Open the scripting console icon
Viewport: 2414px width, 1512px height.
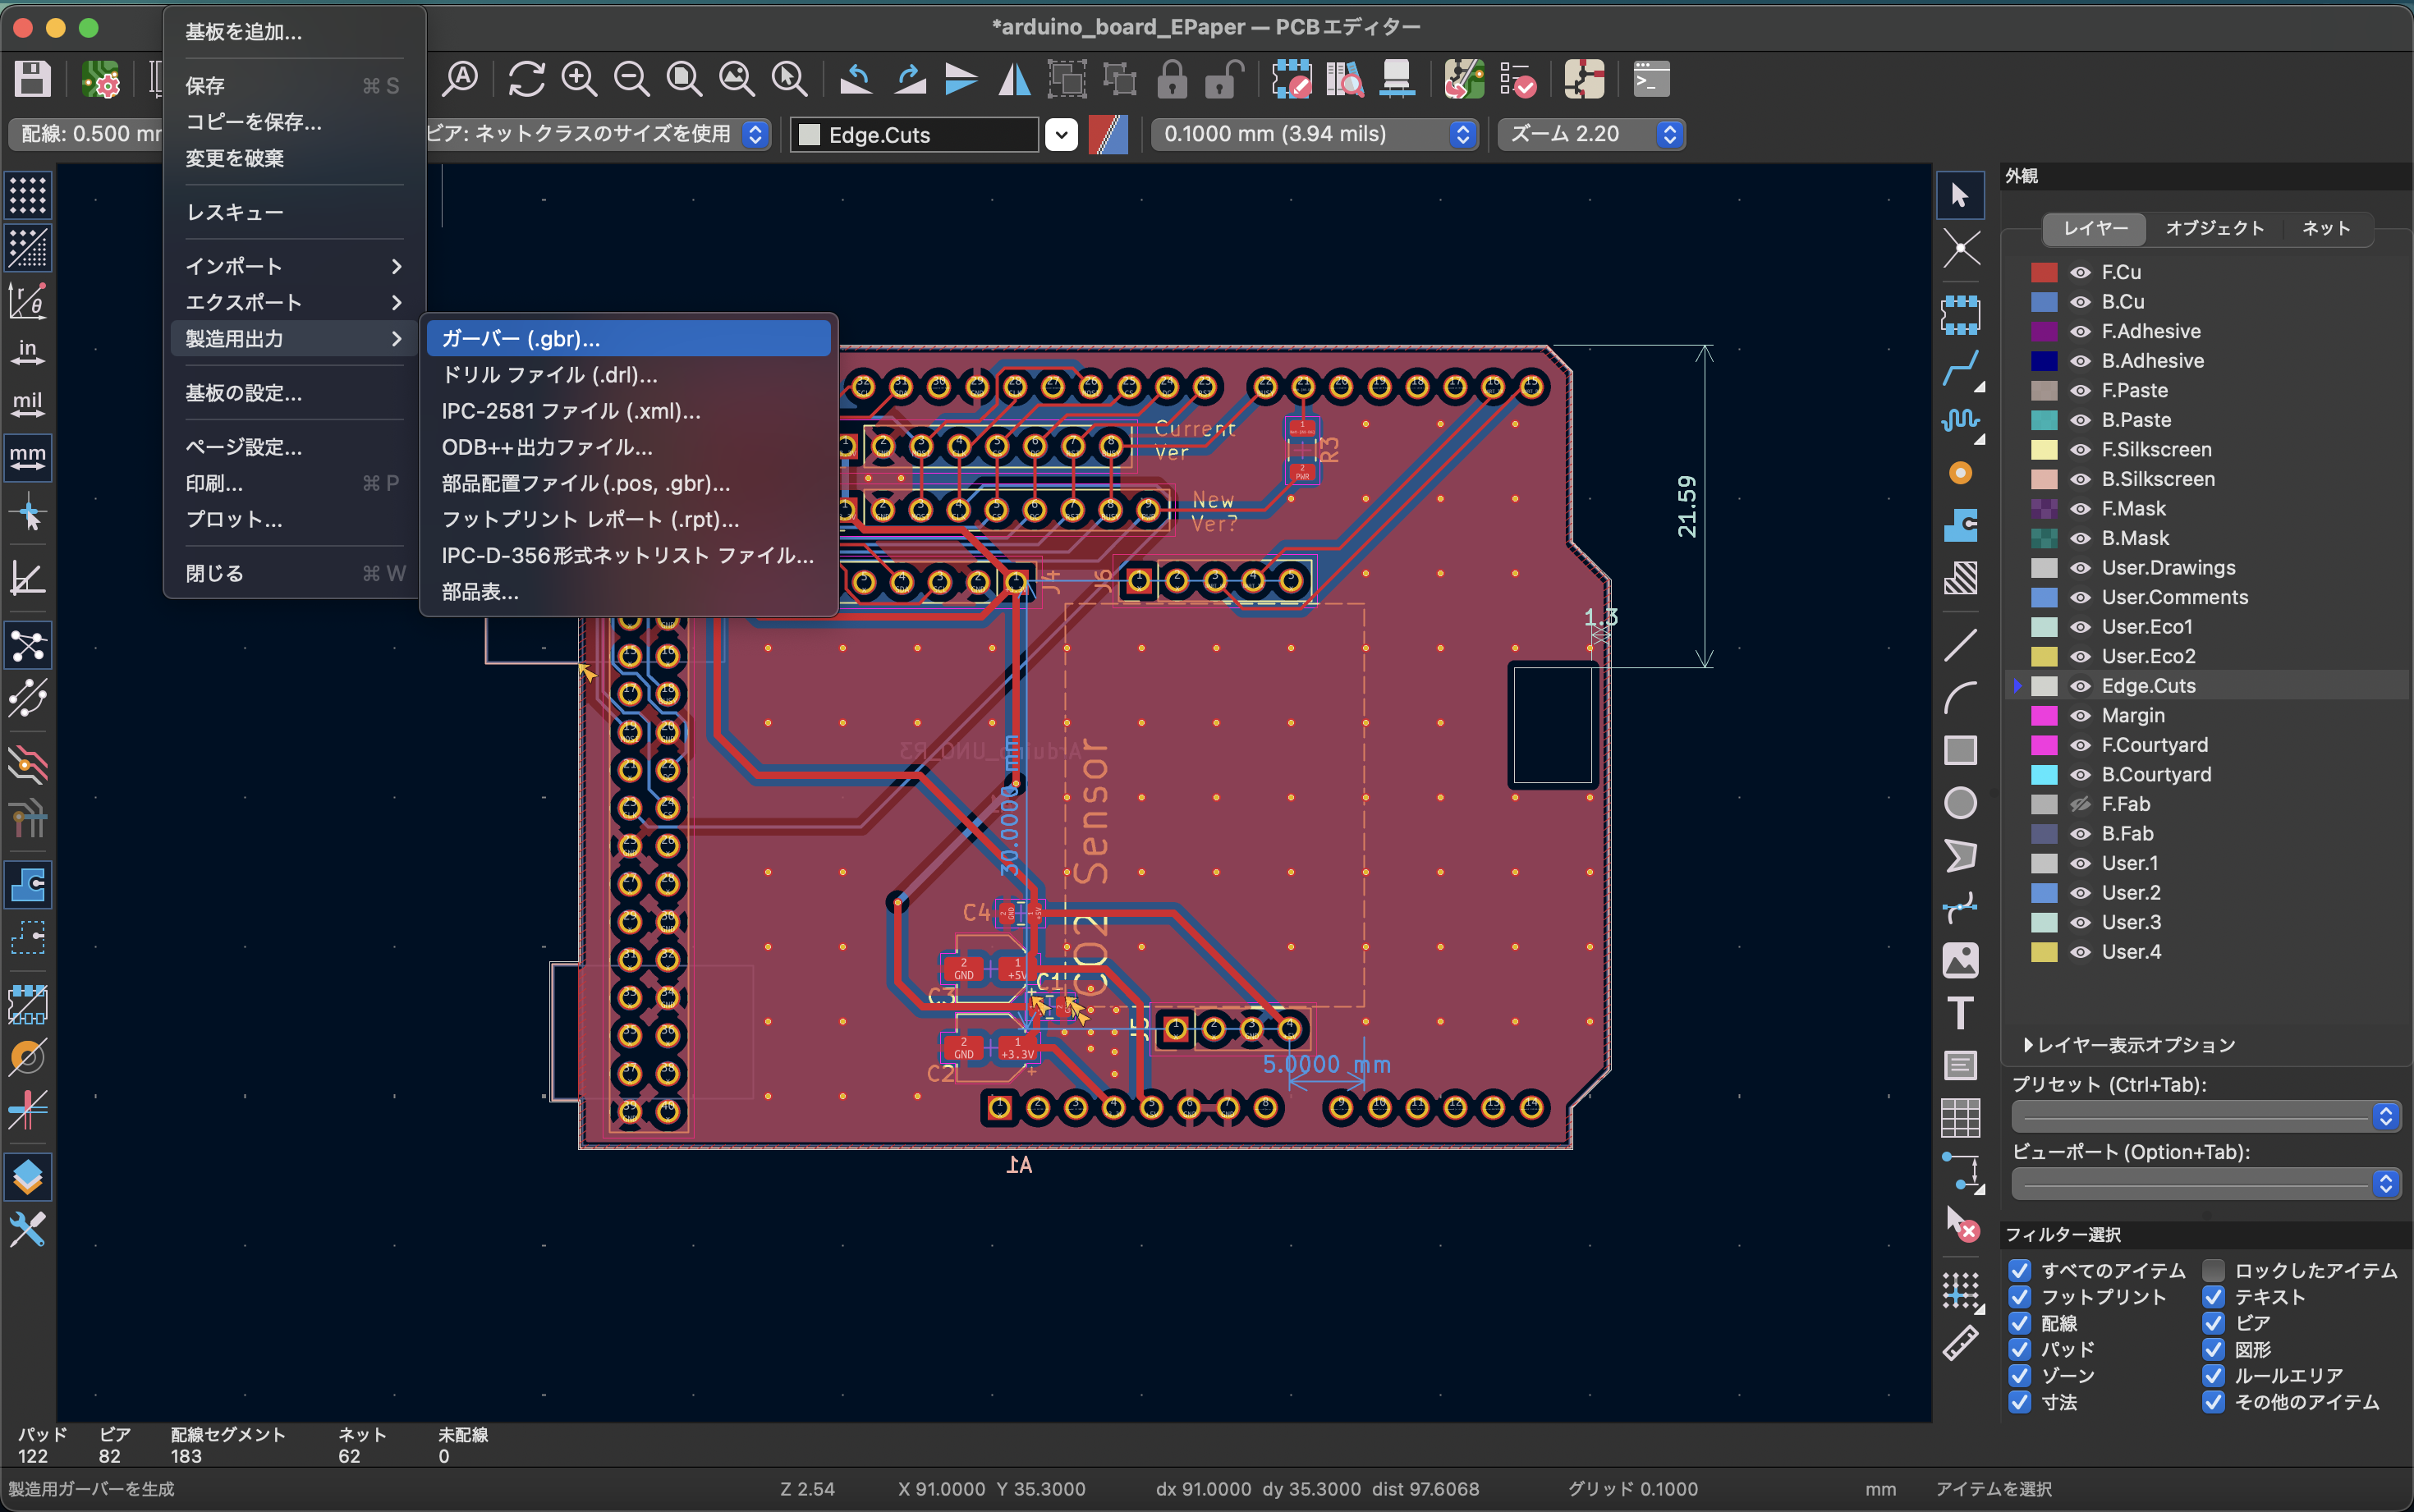[x=1651, y=79]
